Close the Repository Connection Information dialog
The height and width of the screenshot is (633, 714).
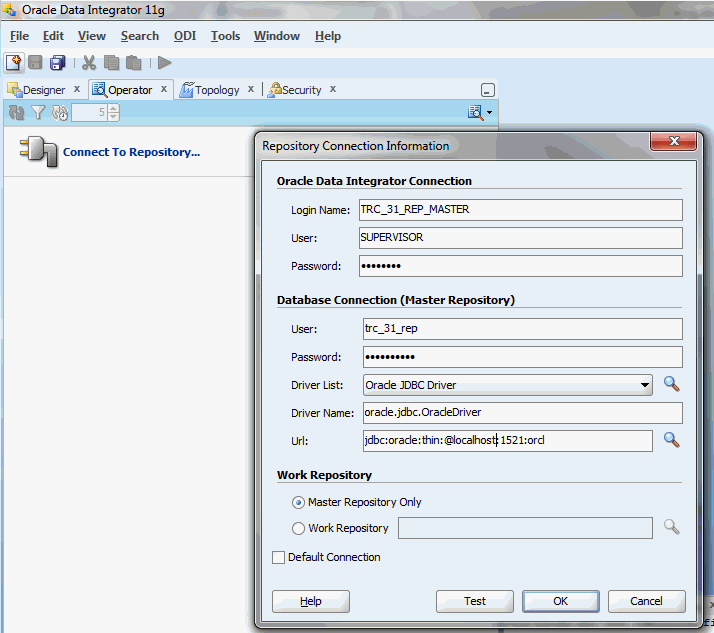coord(673,141)
